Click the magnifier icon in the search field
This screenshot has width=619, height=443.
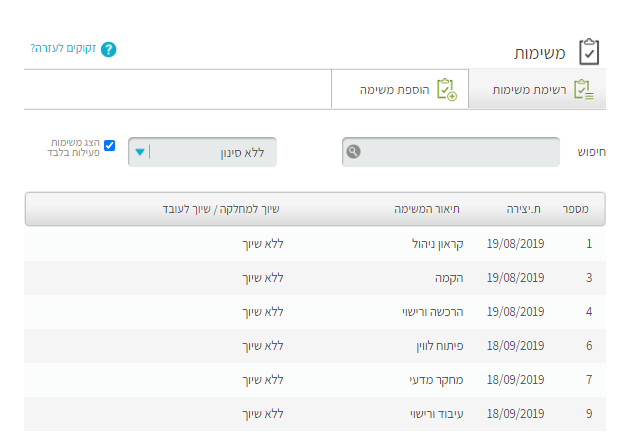point(353,152)
